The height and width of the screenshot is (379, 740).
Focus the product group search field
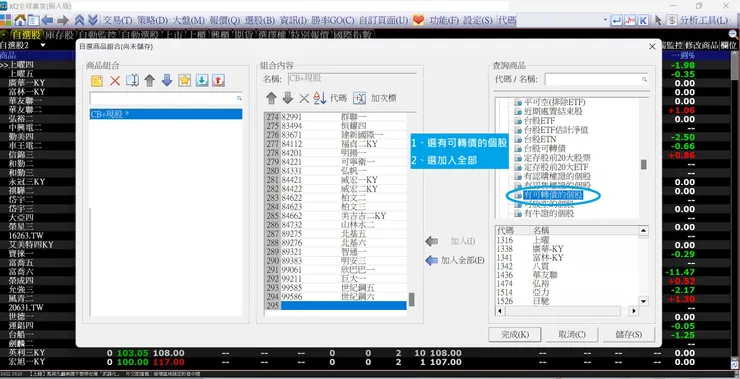(x=166, y=98)
